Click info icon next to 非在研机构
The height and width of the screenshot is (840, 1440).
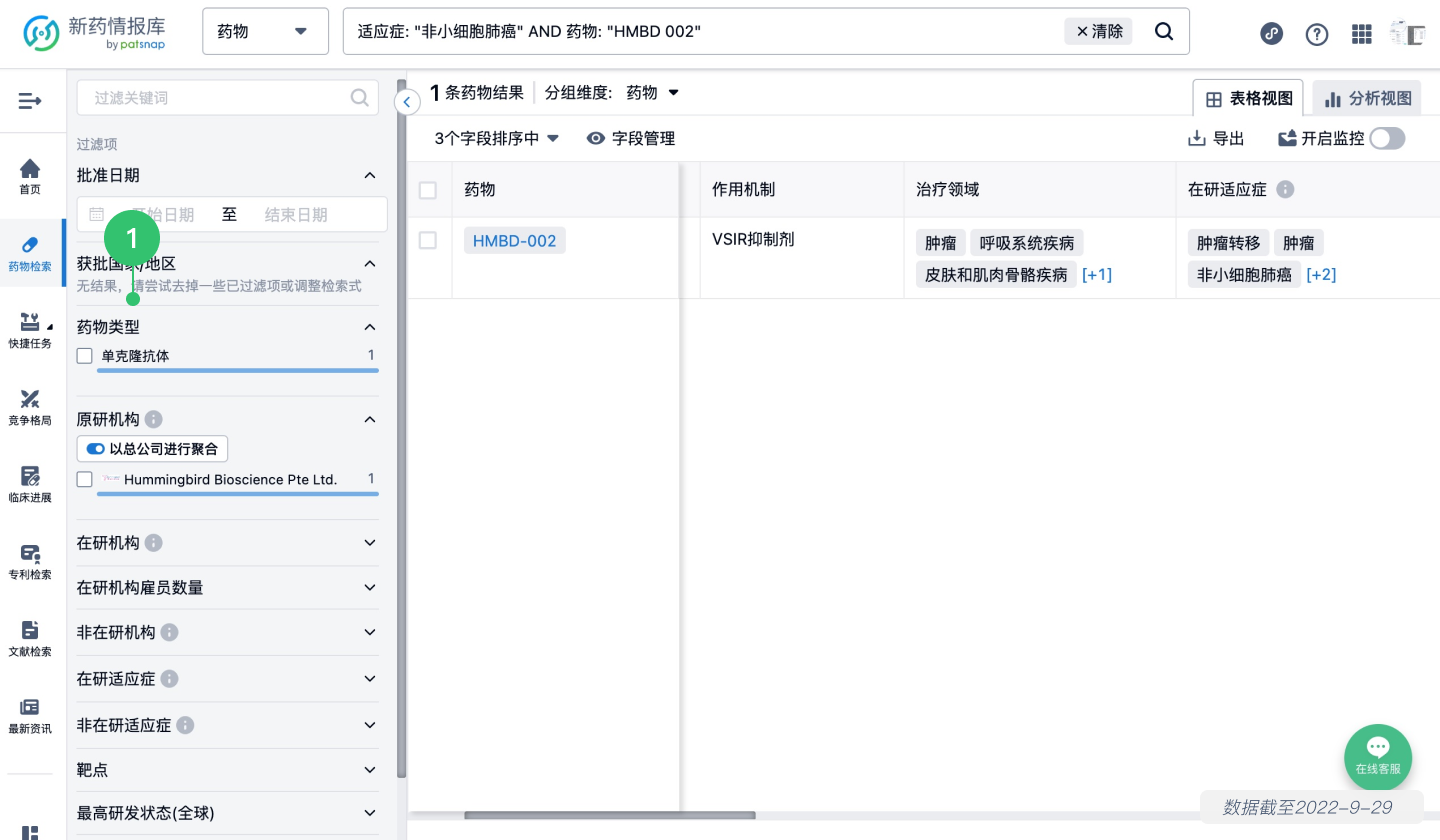pos(170,632)
